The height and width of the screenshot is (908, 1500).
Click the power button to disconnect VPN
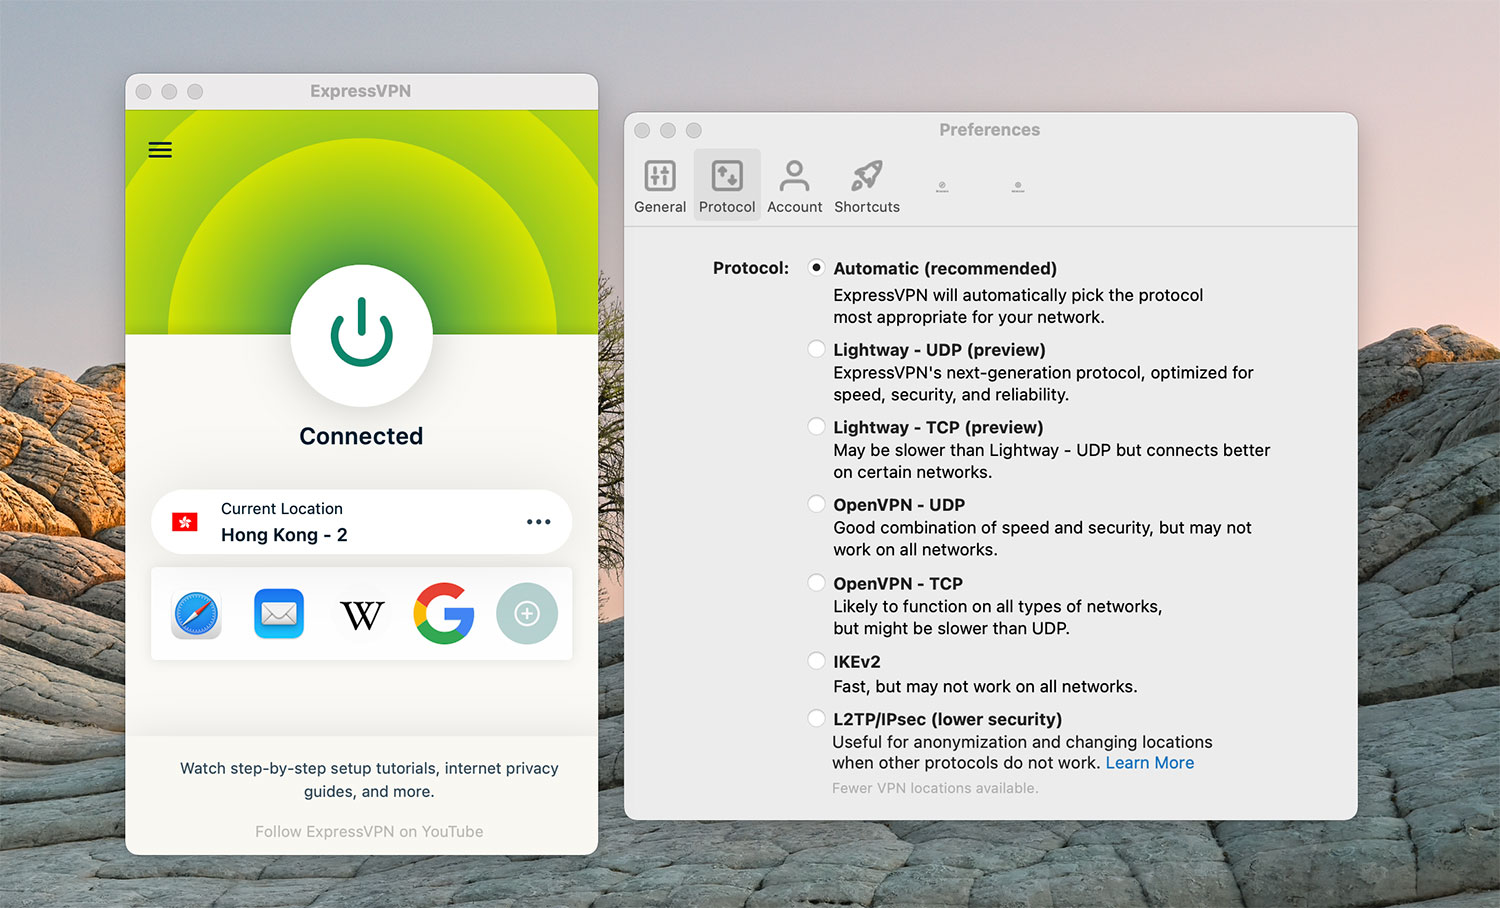[x=361, y=335]
